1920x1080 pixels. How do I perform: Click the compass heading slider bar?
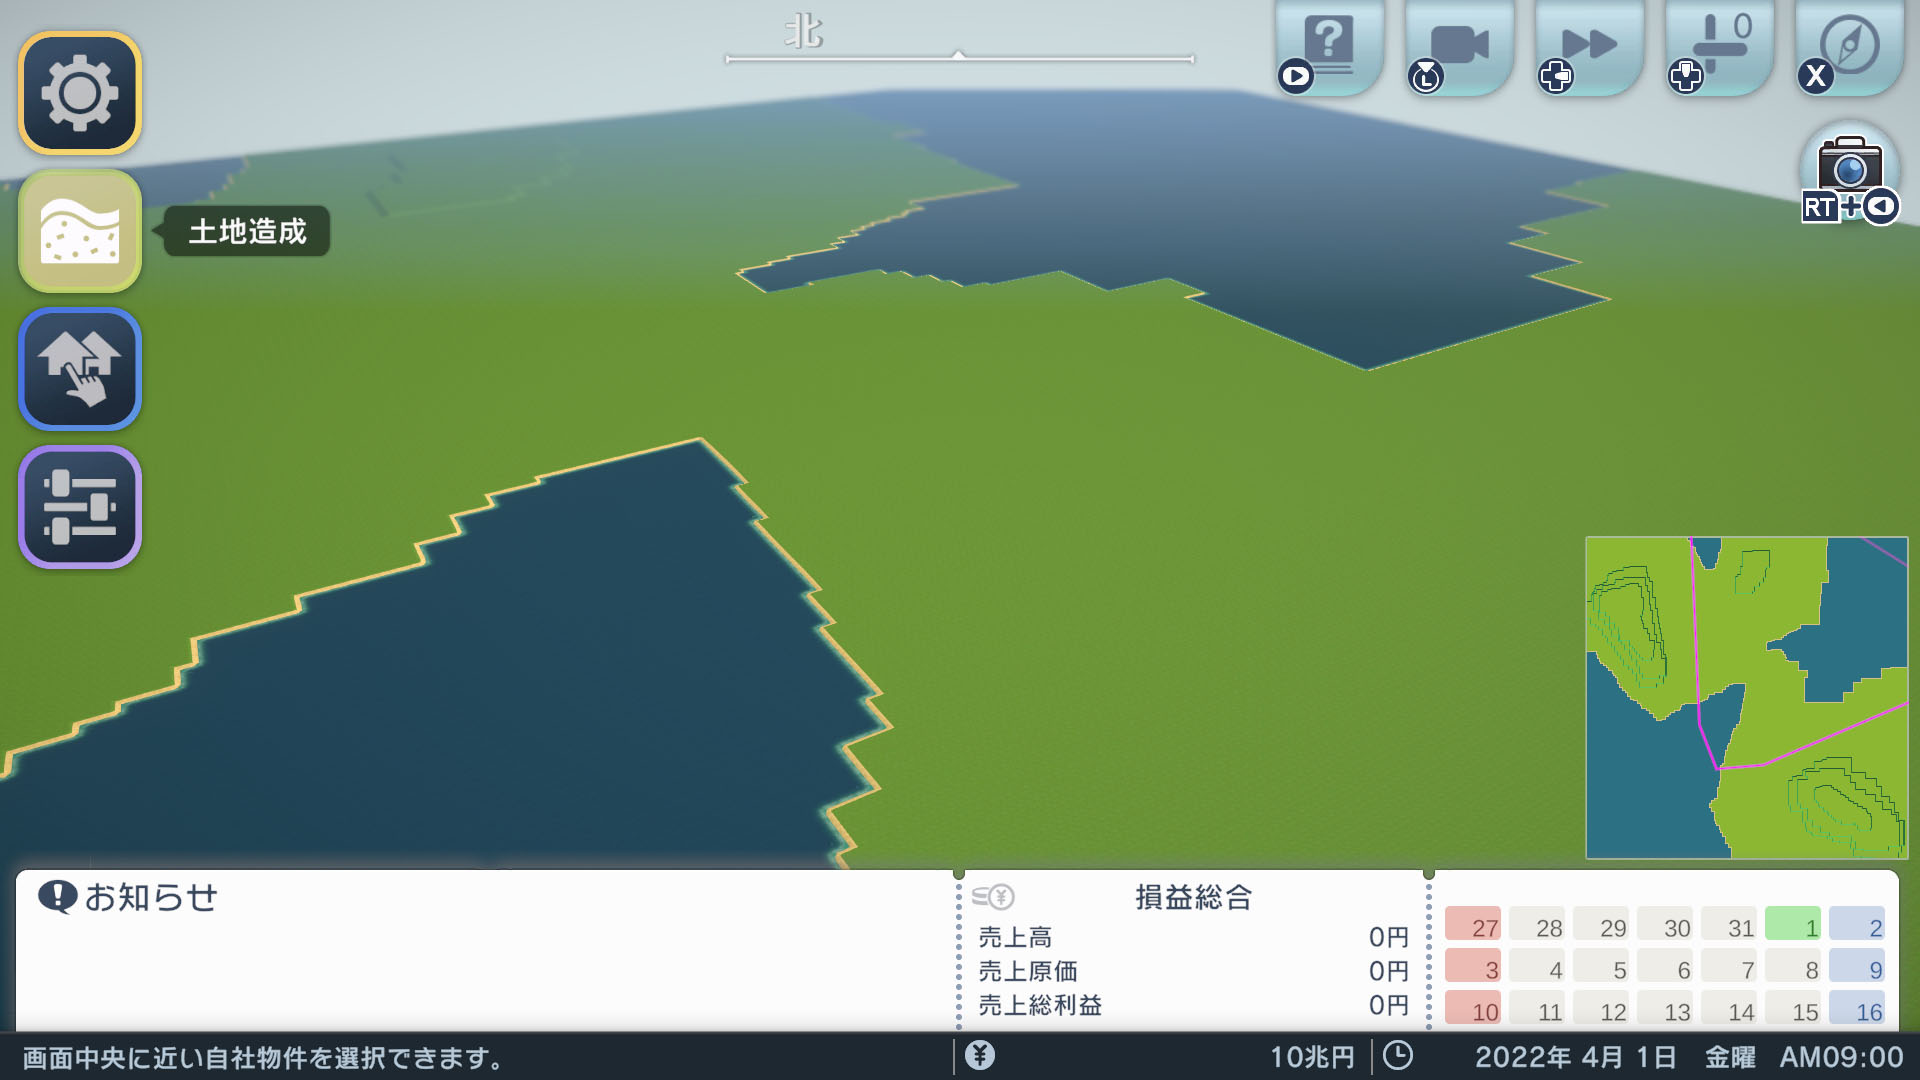coord(959,59)
